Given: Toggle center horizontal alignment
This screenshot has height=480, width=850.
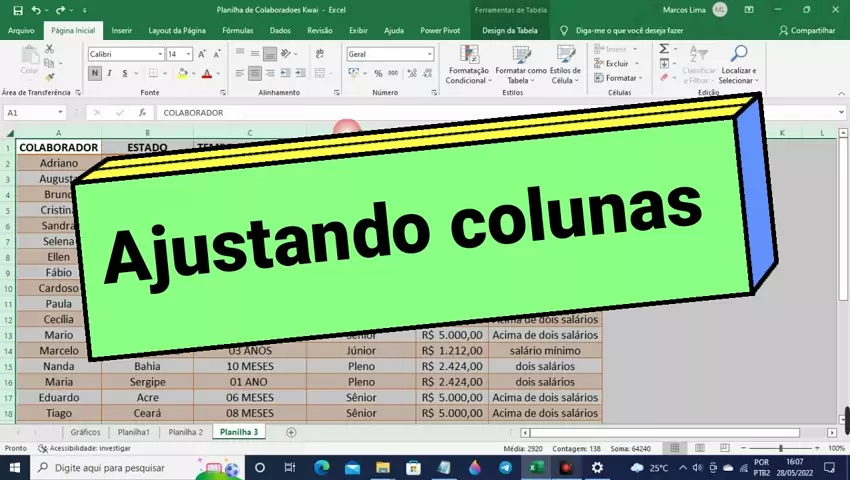Looking at the screenshot, I should [255, 73].
